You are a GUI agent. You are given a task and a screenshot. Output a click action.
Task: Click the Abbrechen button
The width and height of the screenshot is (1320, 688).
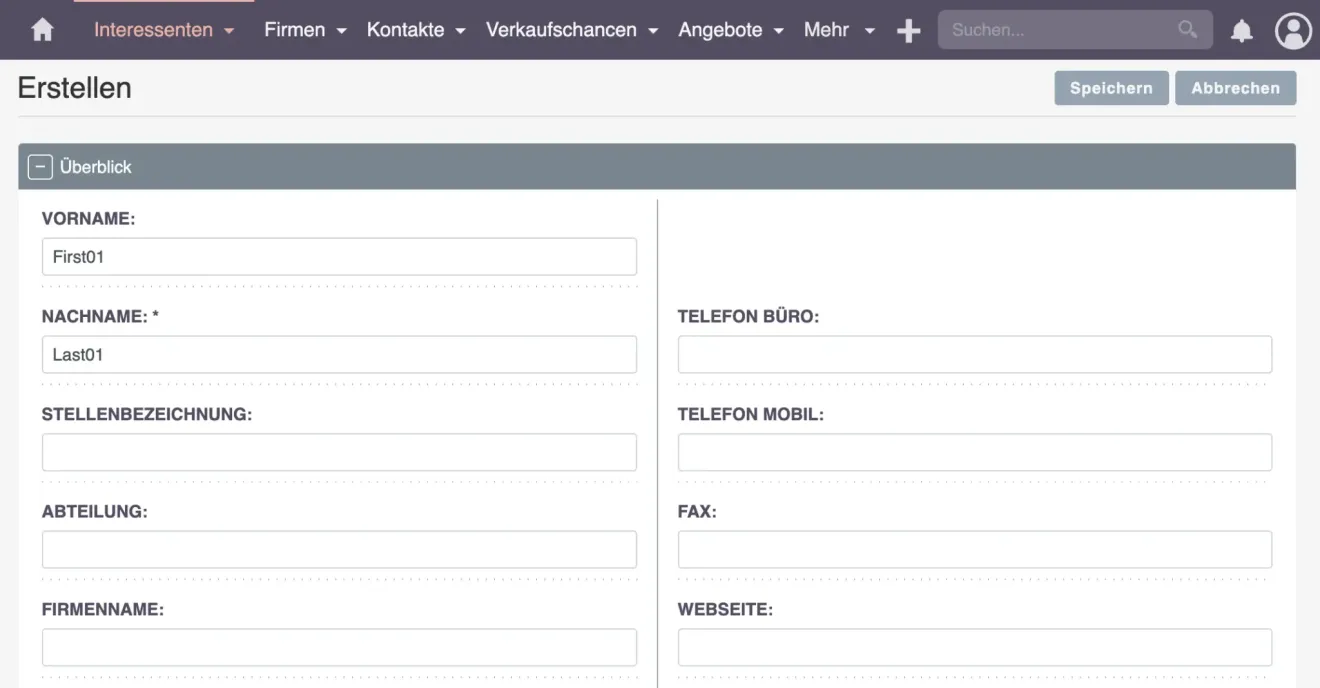click(1235, 87)
